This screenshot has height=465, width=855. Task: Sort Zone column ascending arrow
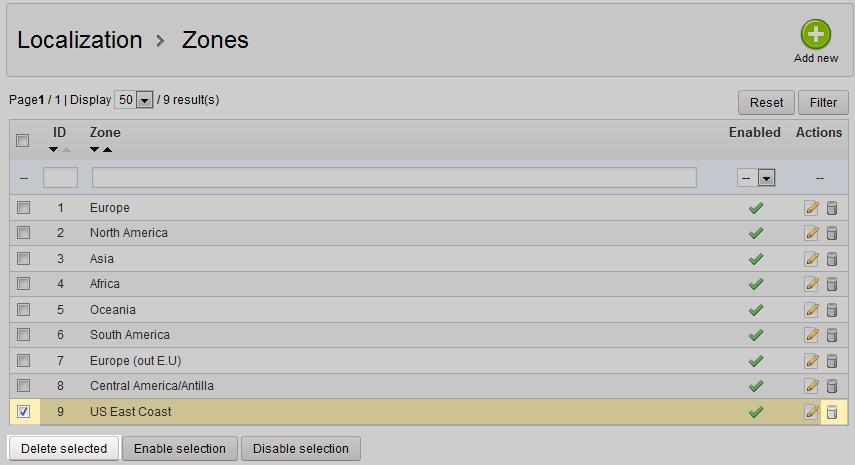(x=107, y=150)
